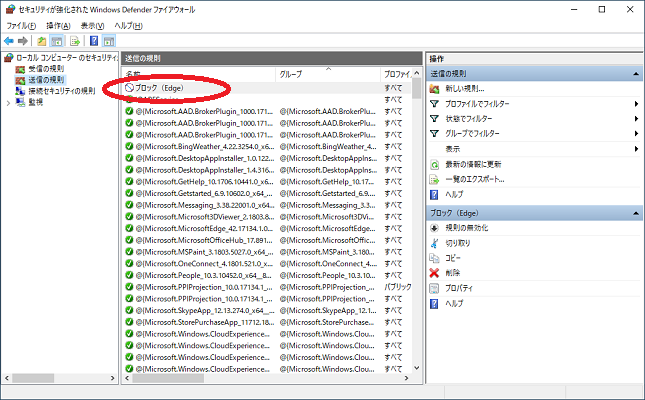Click the export icon beside 一覧のエクスポート
Viewport: 645px width, 400px height.
(434, 179)
